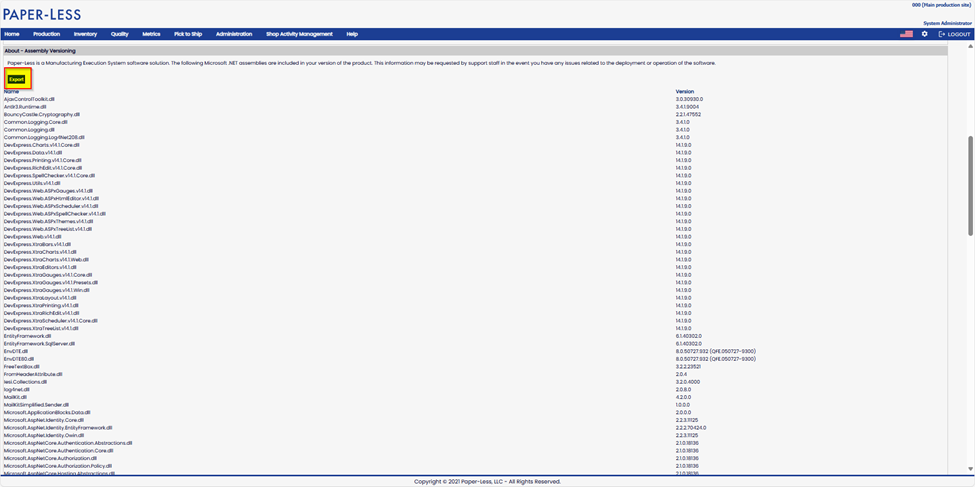Select DevExpress.XtraScheduler.v14.1.Core.dll
Viewport: 975px width, 487px height.
click(50, 320)
